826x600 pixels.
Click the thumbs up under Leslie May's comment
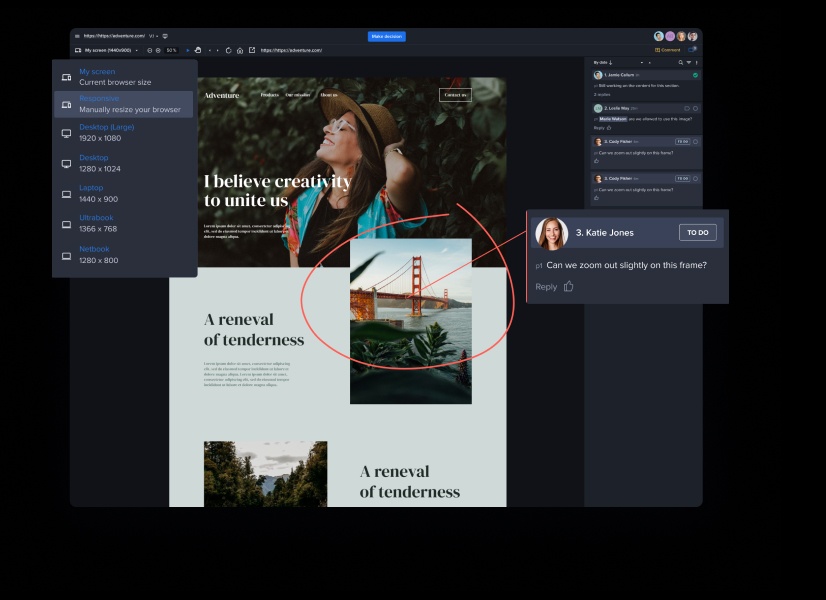point(609,128)
